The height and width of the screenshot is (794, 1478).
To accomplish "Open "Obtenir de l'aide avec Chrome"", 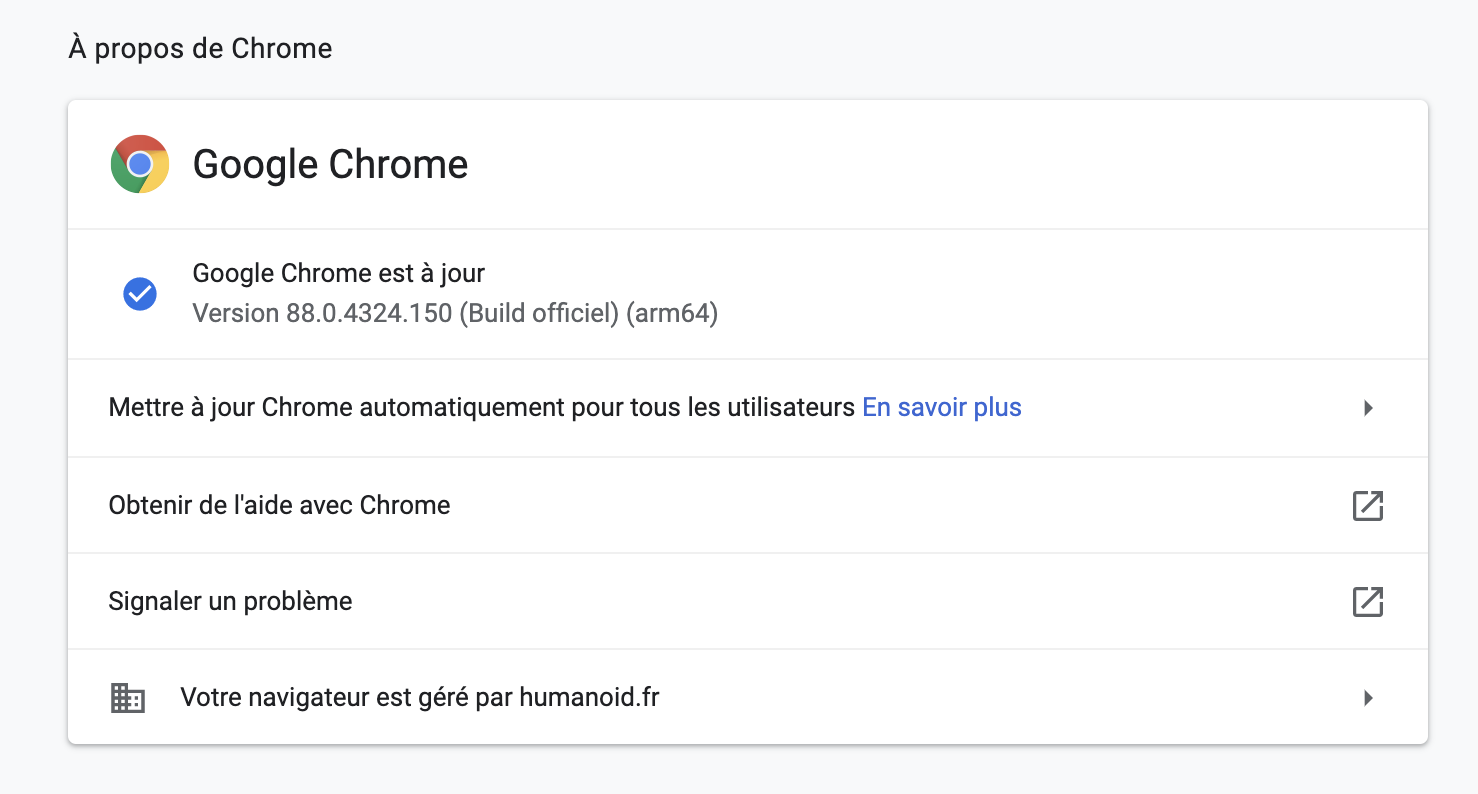I will pyautogui.click(x=279, y=506).
